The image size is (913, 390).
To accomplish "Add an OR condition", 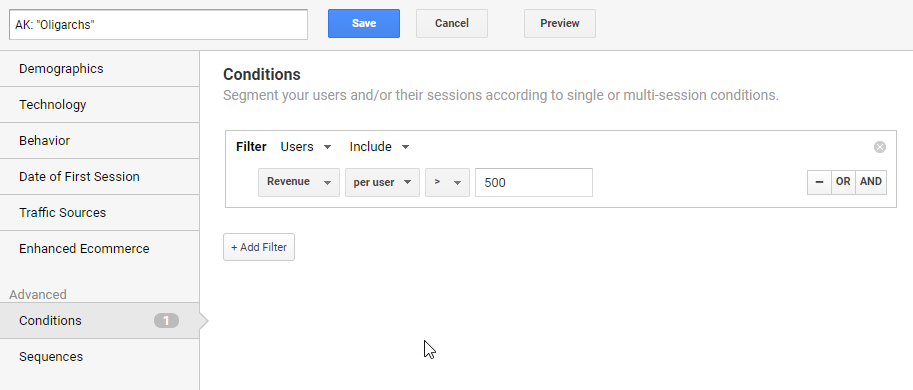I will click(843, 182).
